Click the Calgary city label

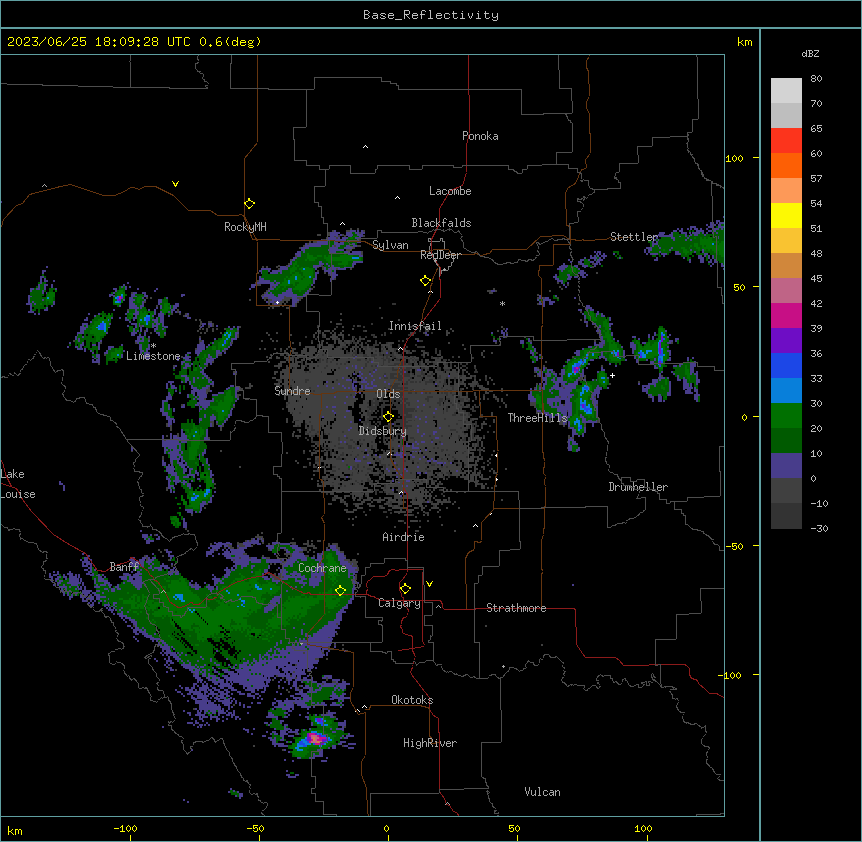(399, 603)
